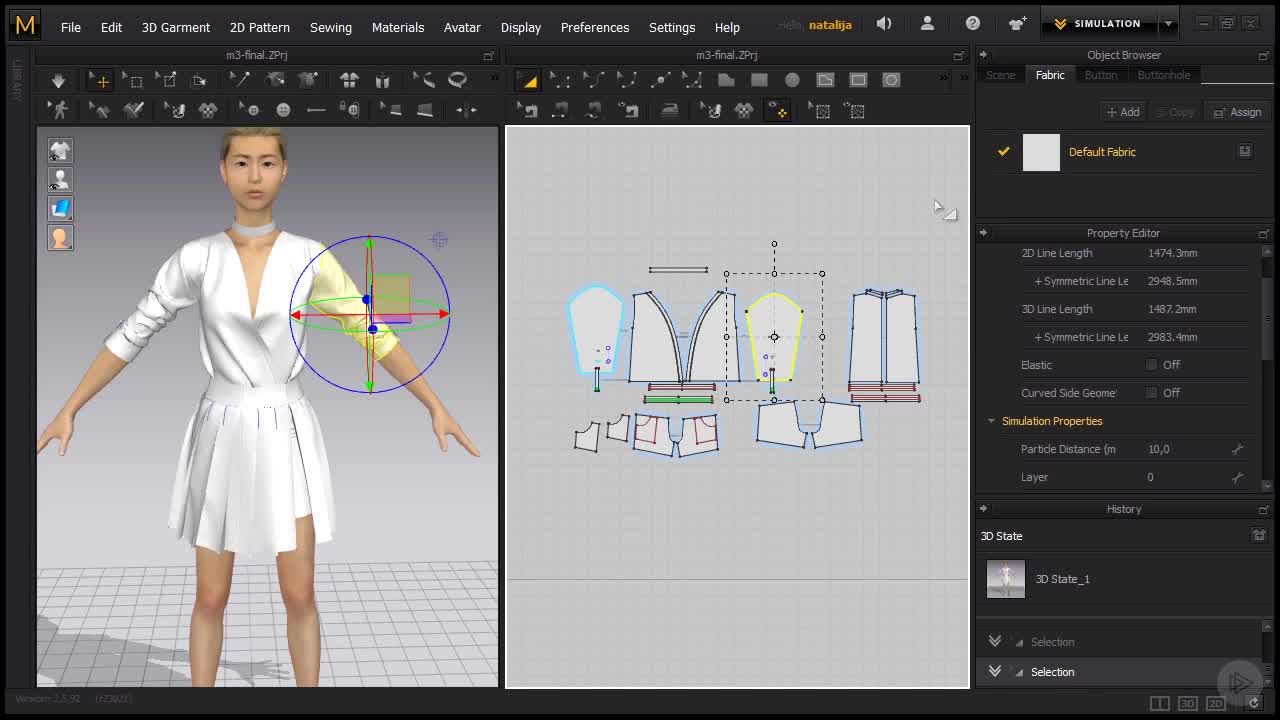
Task: Click the Steam iron tool icon
Action: pyautogui.click(x=669, y=111)
